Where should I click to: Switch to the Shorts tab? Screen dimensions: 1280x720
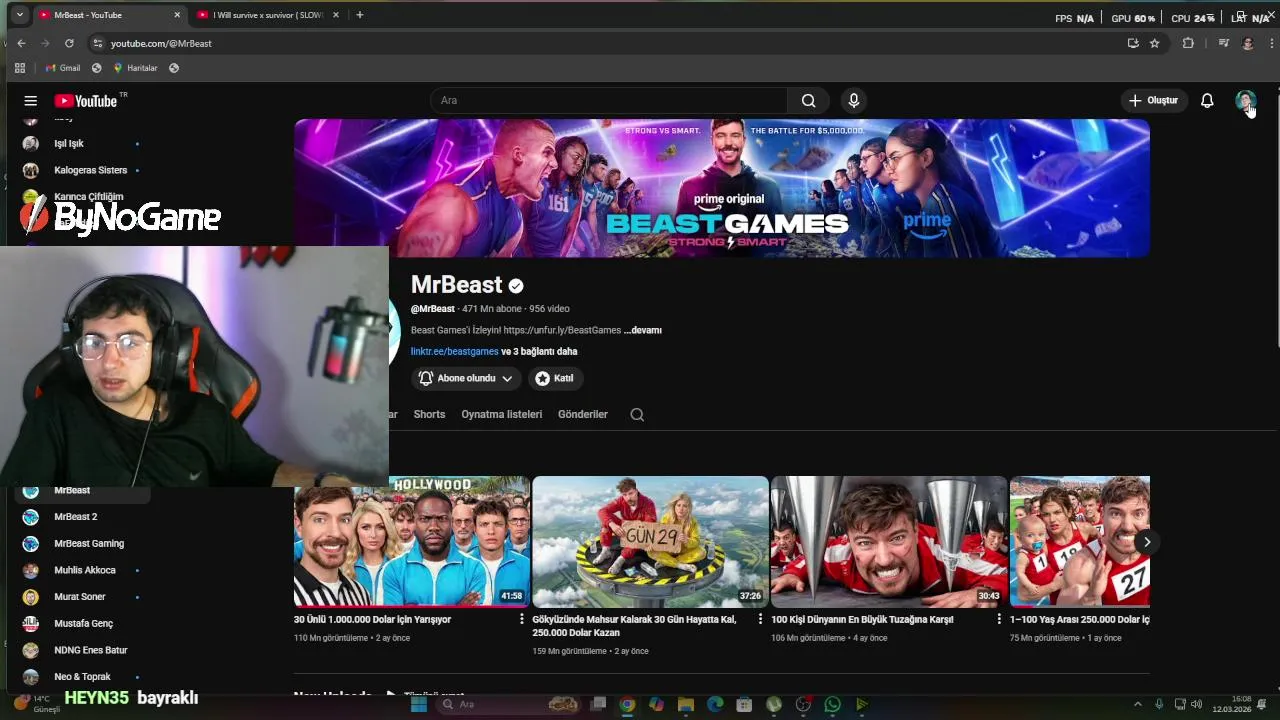click(429, 414)
